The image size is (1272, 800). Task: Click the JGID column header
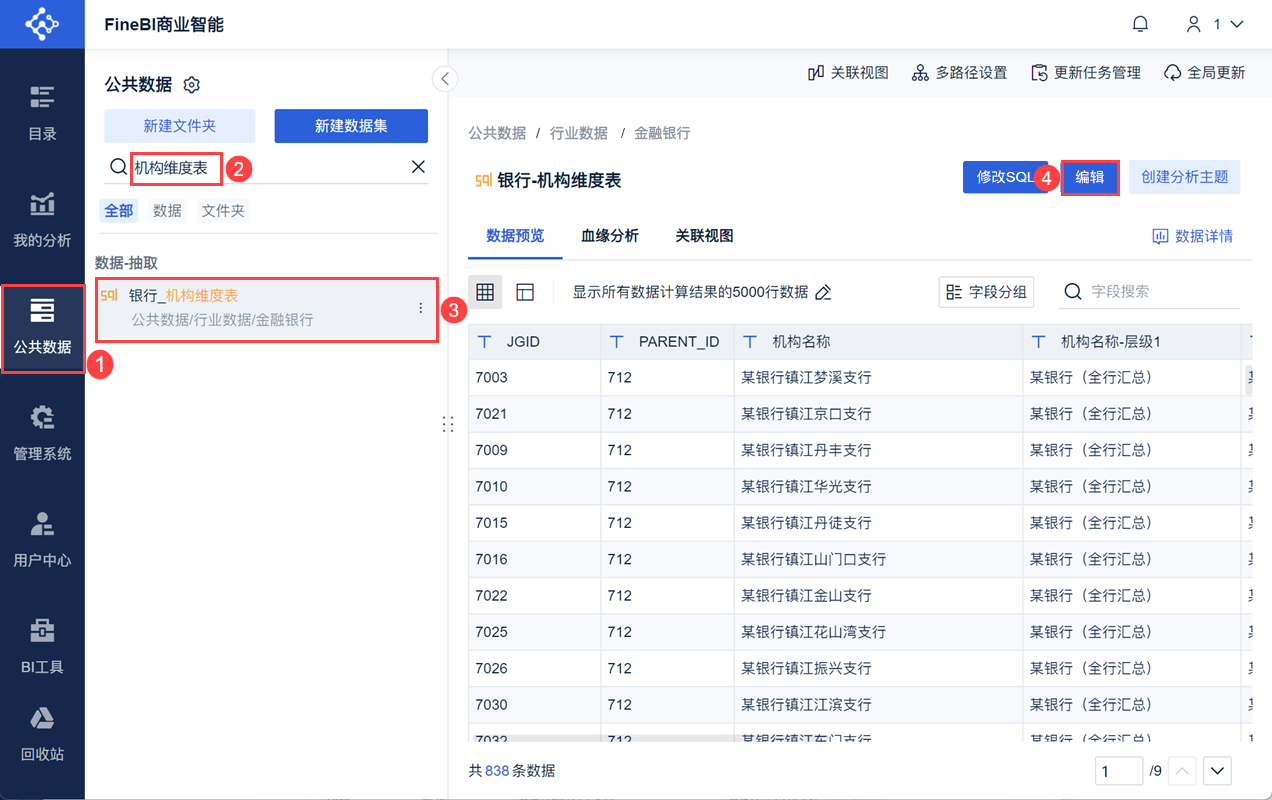534,342
